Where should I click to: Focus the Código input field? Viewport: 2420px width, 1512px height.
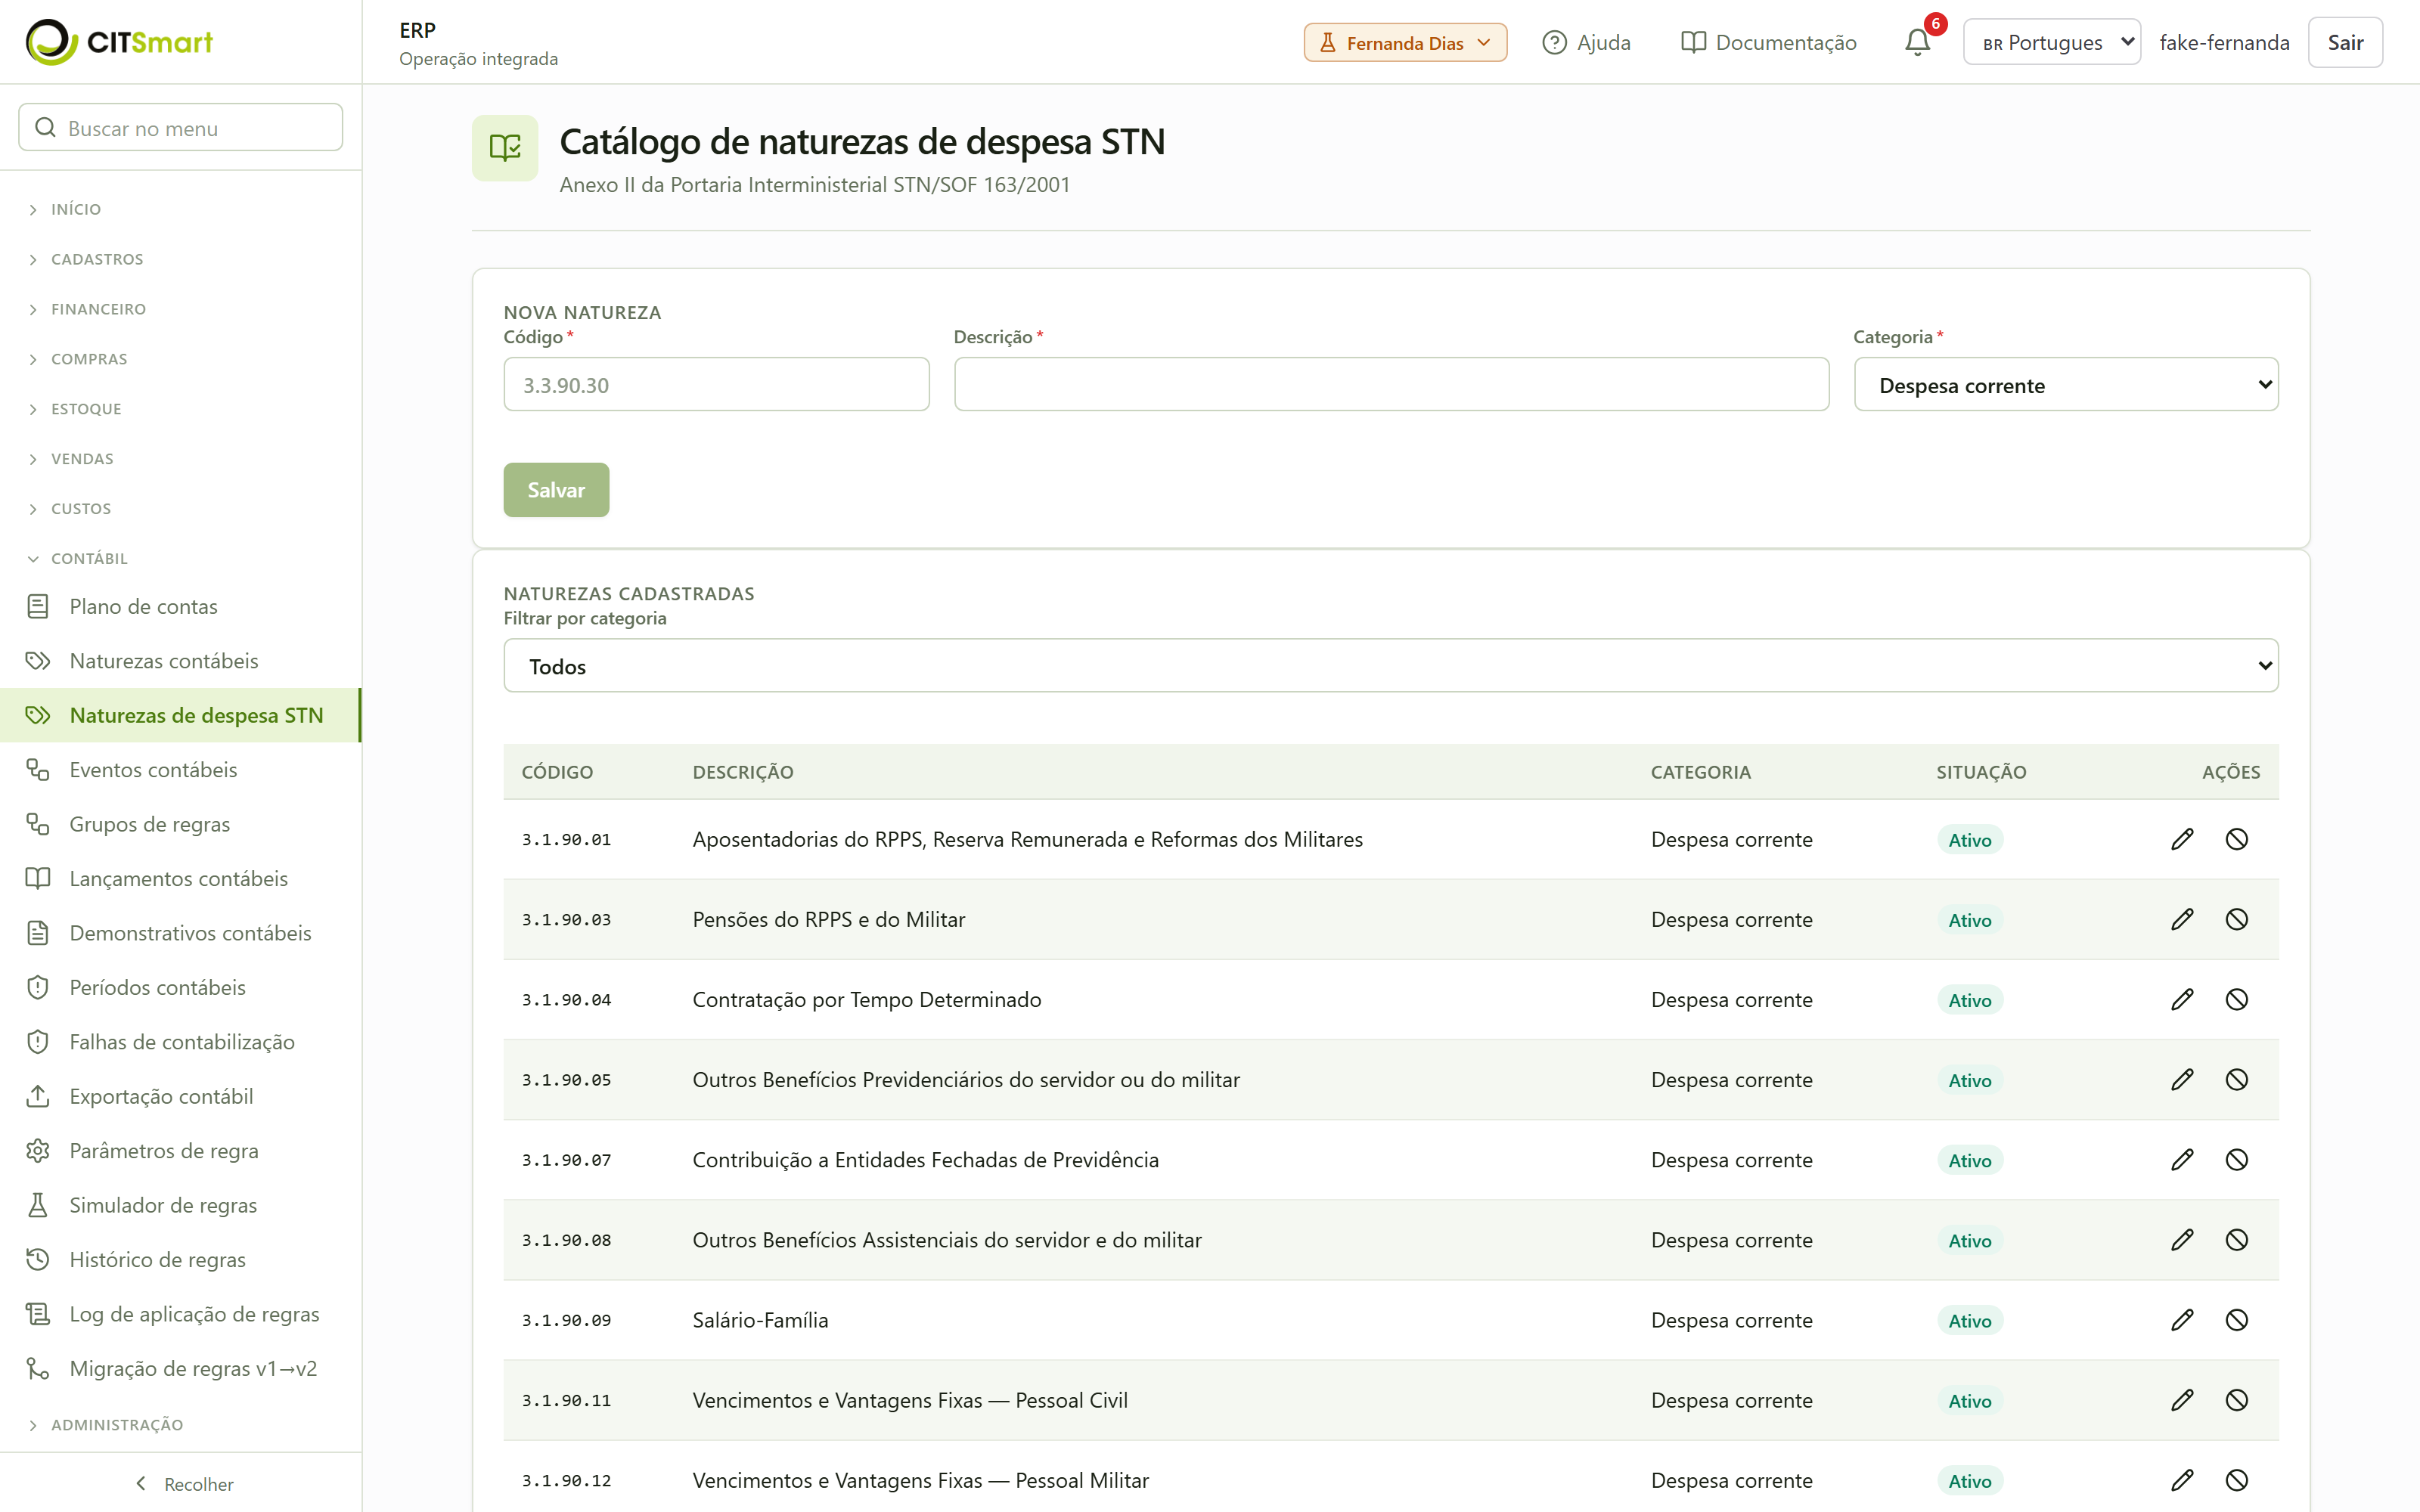[x=716, y=385]
